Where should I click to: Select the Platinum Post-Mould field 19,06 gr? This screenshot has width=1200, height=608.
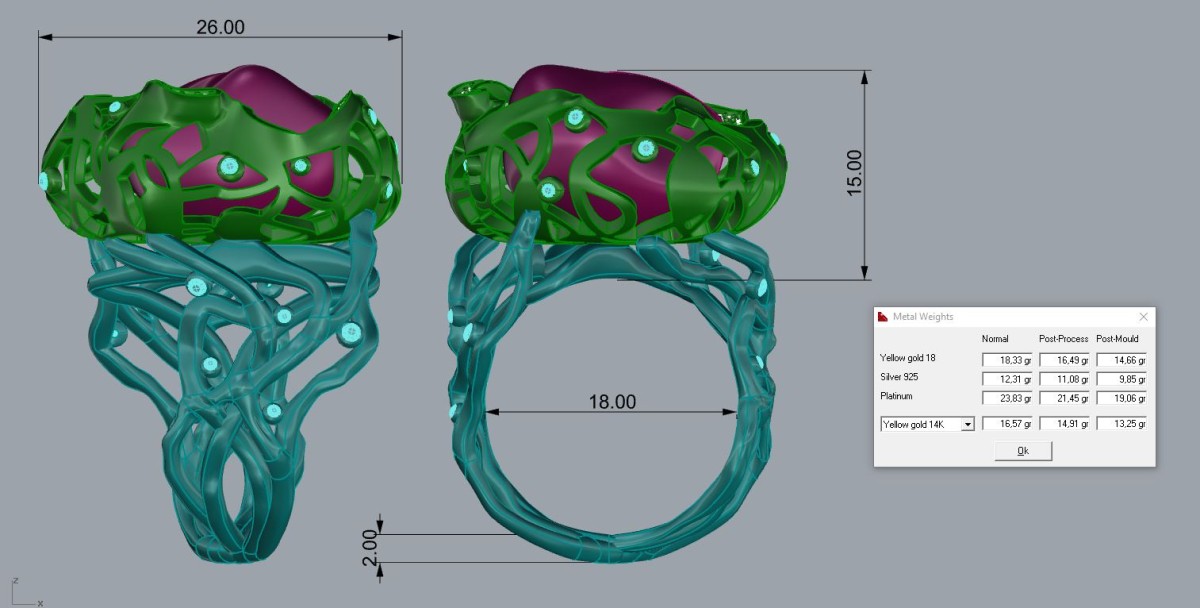coord(1121,397)
